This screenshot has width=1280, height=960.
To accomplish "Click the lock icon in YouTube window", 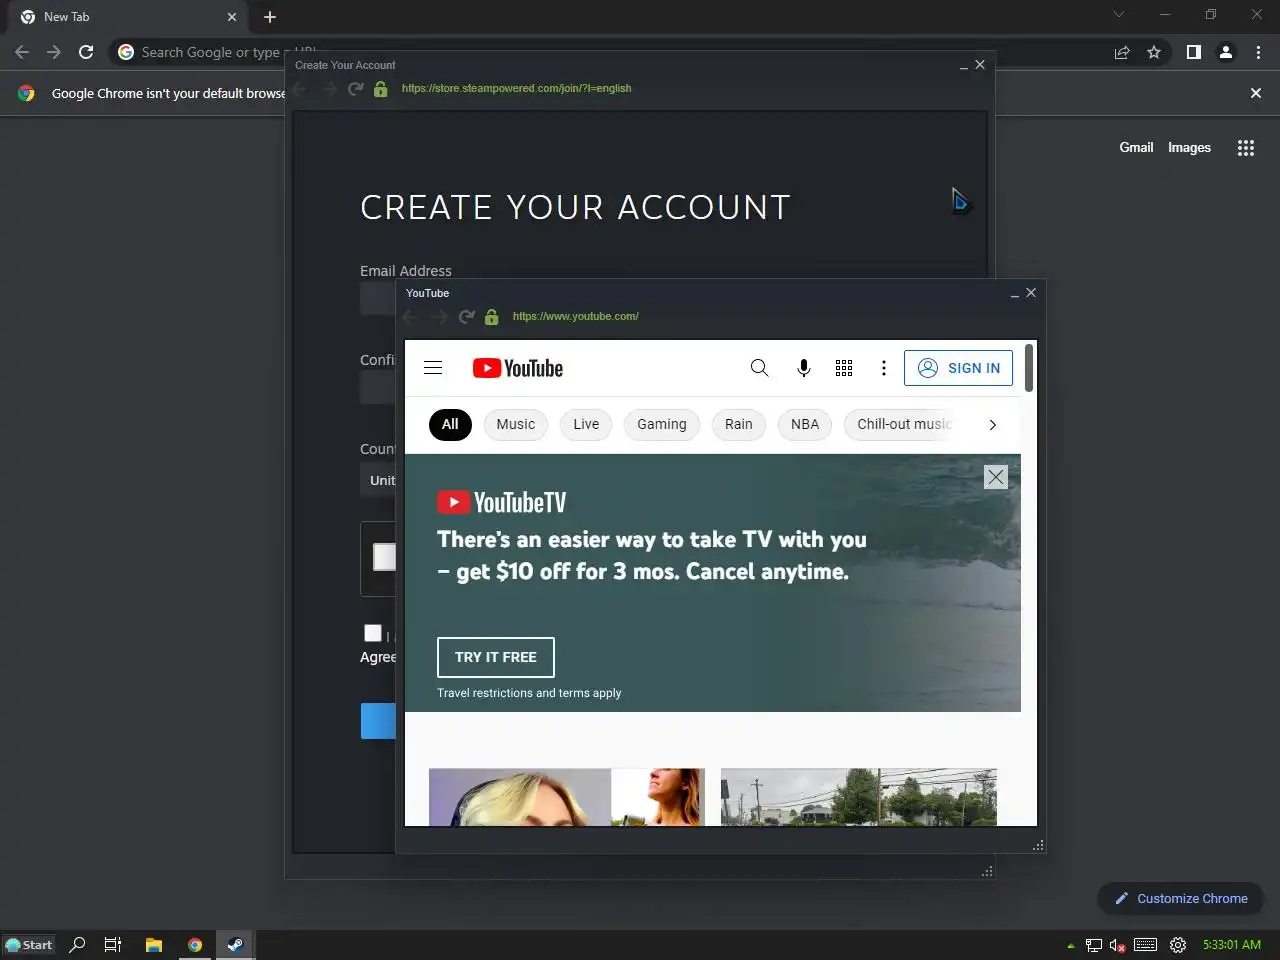I will 491,317.
